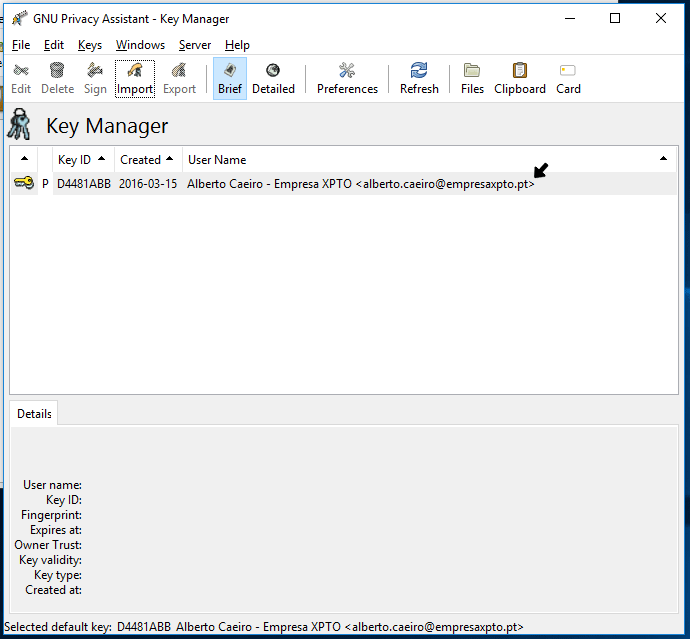Maximize the Key Manager window
This screenshot has width=690, height=639.
615,18
